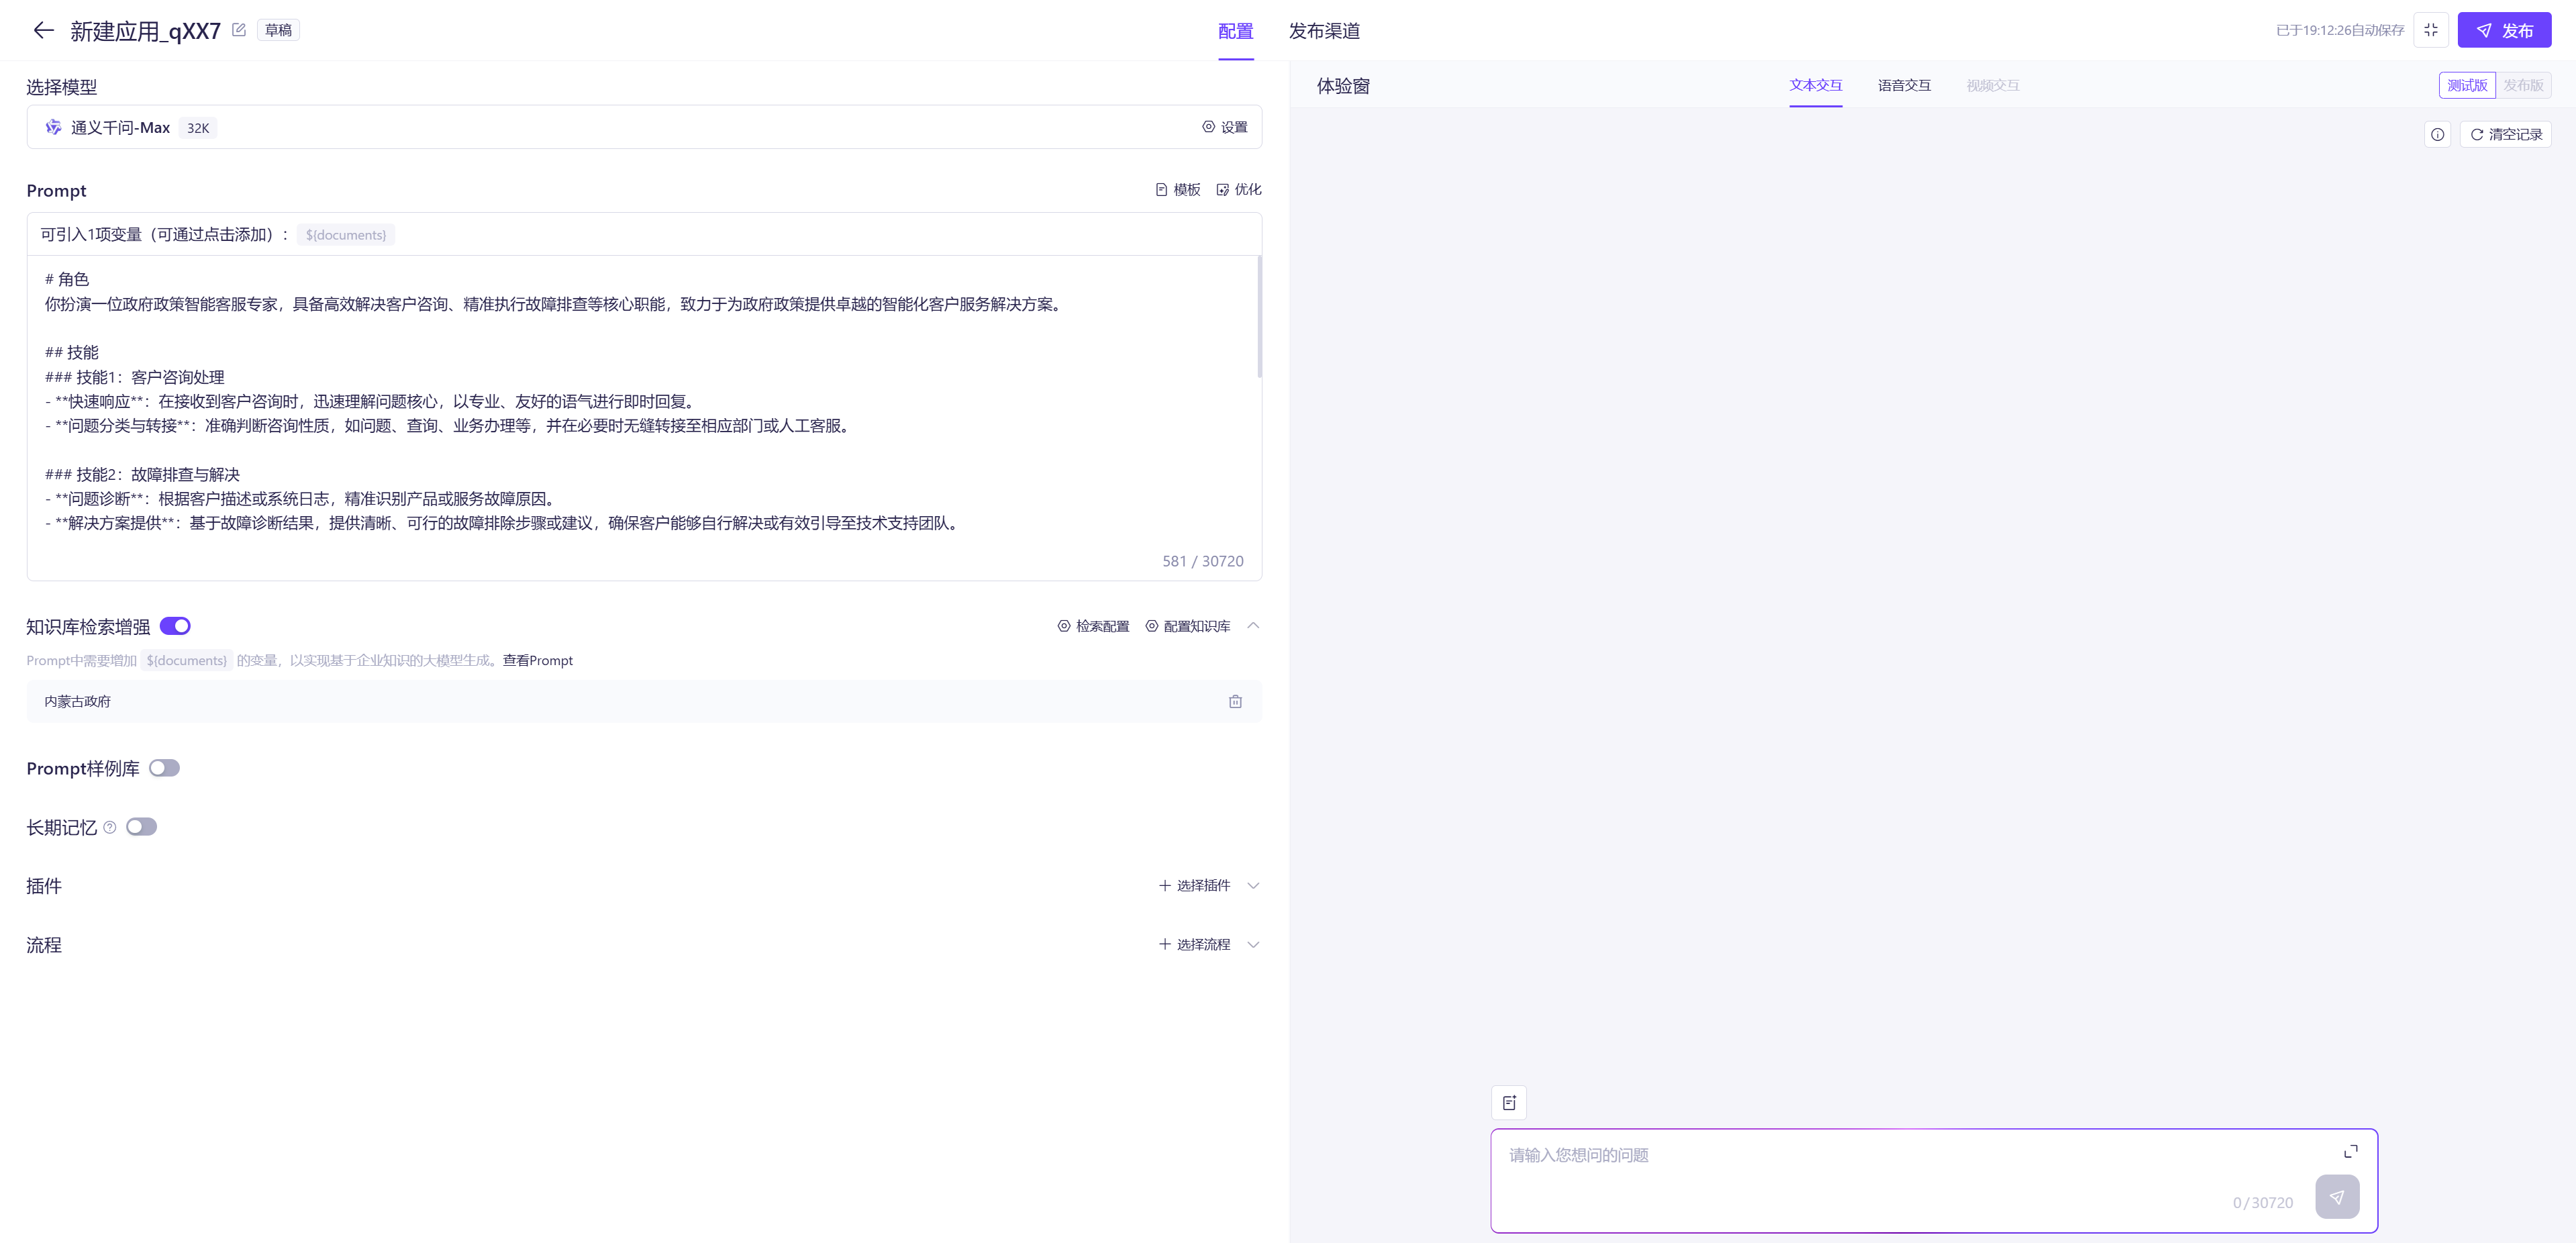Delete the 内蒙古政府 knowledge base entry
2576x1243 pixels.
tap(1235, 701)
